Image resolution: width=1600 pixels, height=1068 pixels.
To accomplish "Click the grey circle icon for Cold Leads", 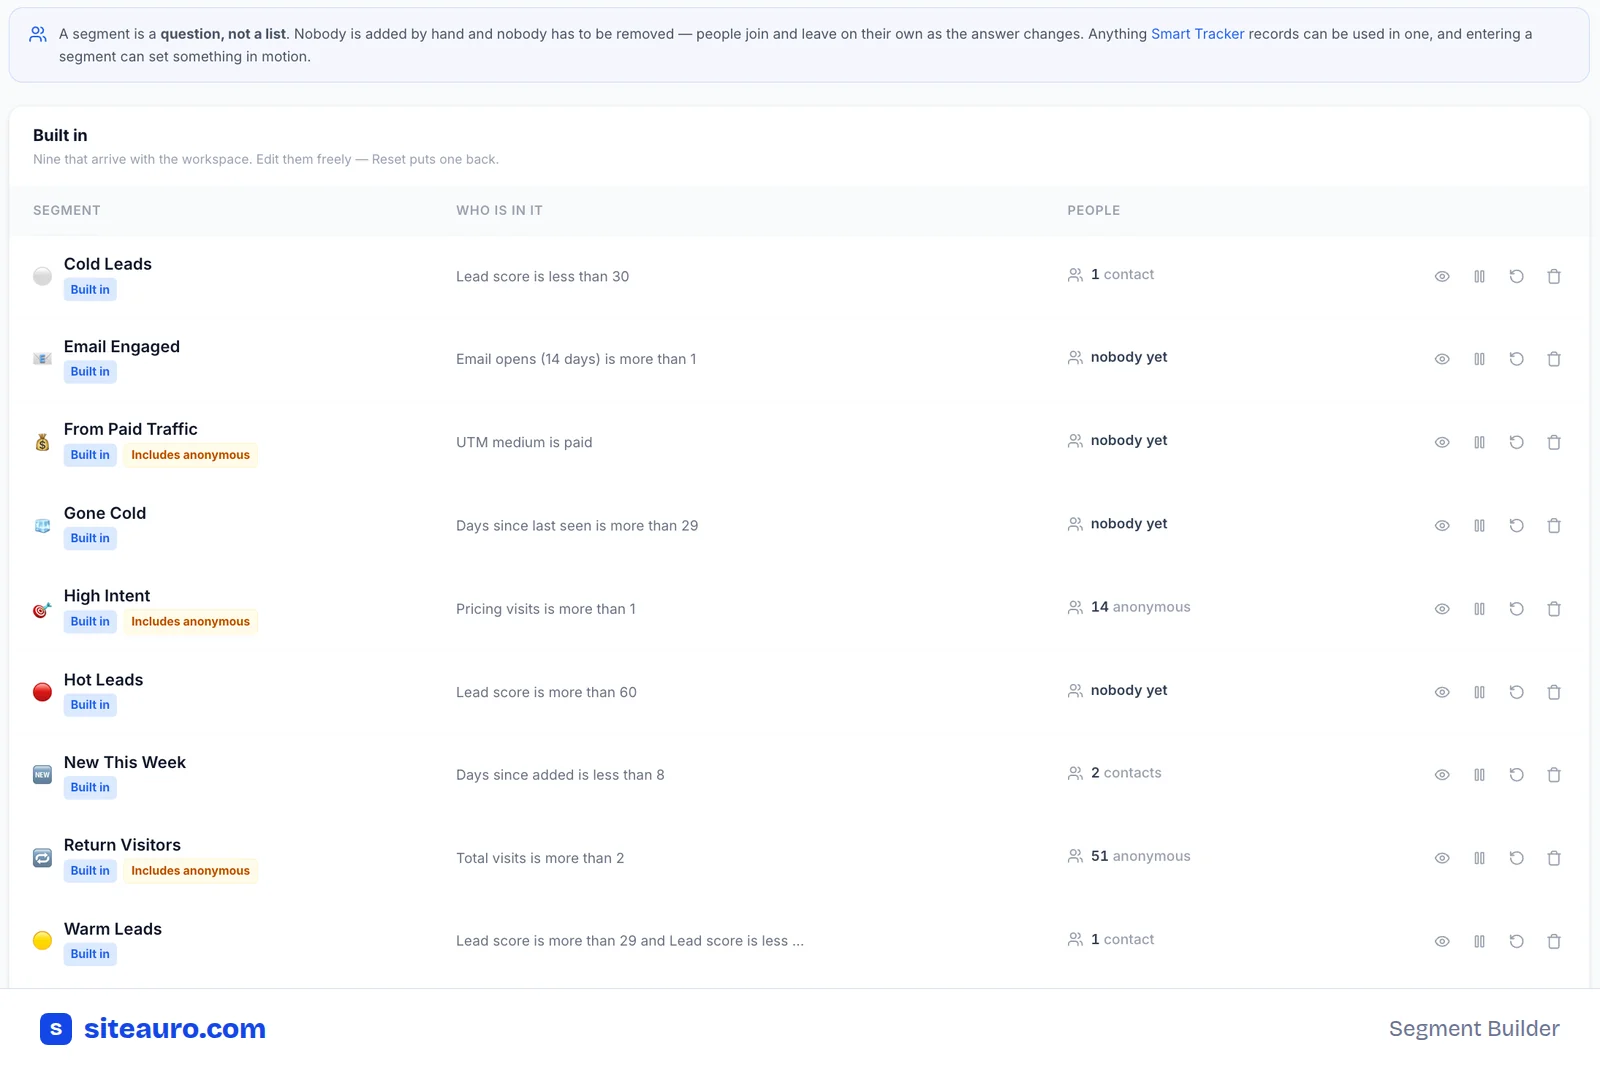I will coord(42,276).
